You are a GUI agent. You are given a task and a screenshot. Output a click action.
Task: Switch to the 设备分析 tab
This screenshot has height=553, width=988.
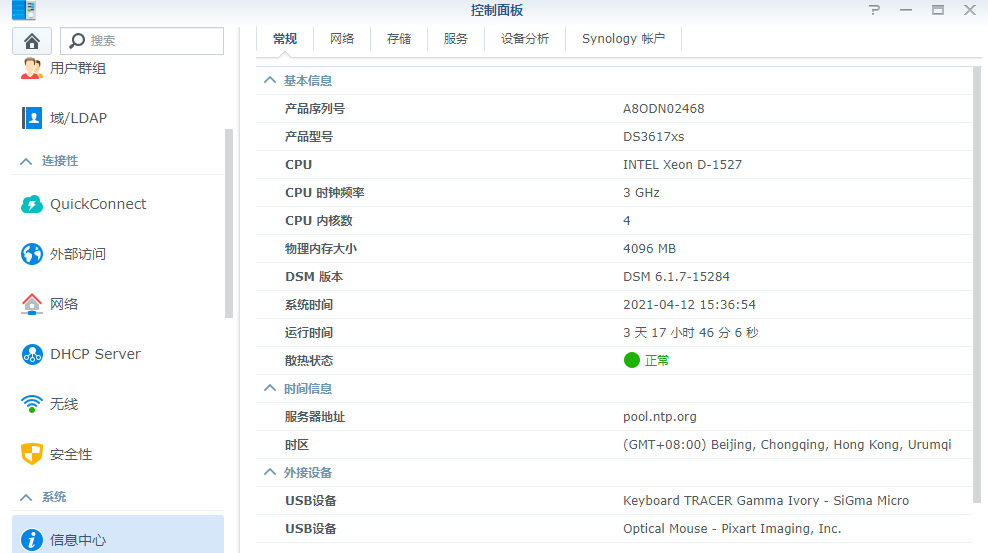(x=525, y=39)
